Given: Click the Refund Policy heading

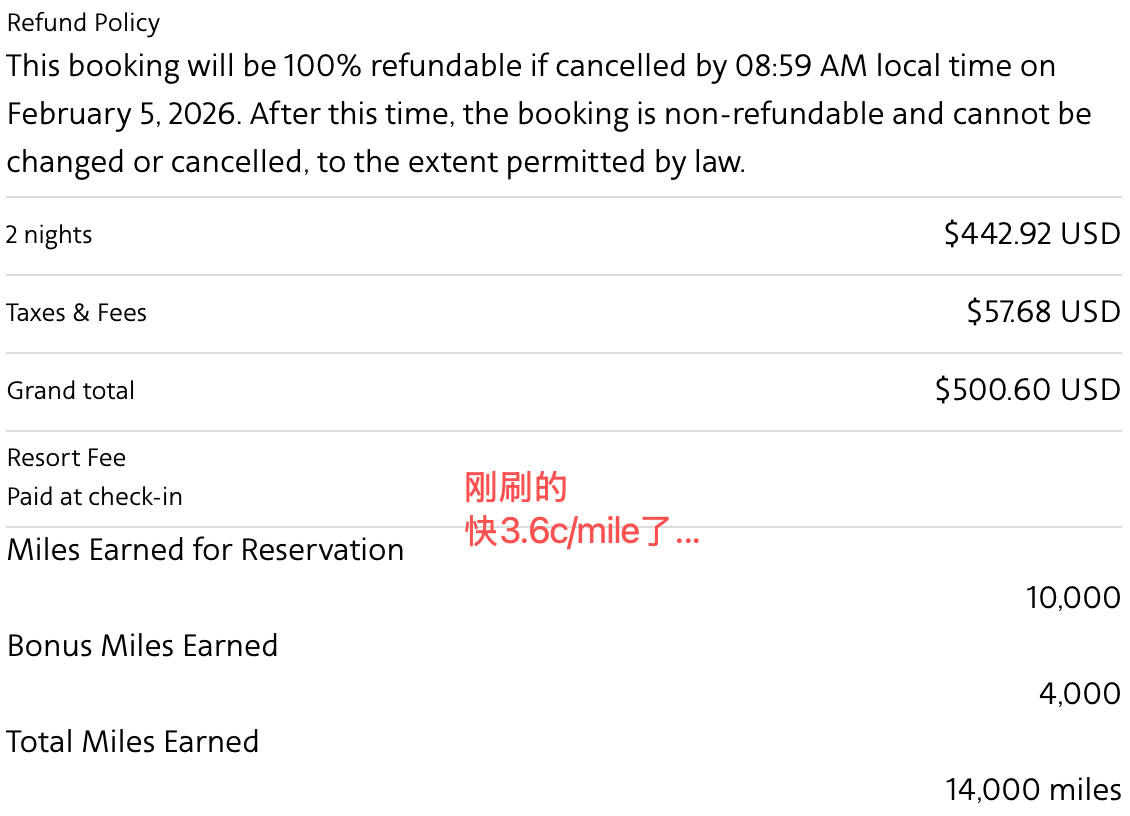Looking at the screenshot, I should tap(83, 23).
